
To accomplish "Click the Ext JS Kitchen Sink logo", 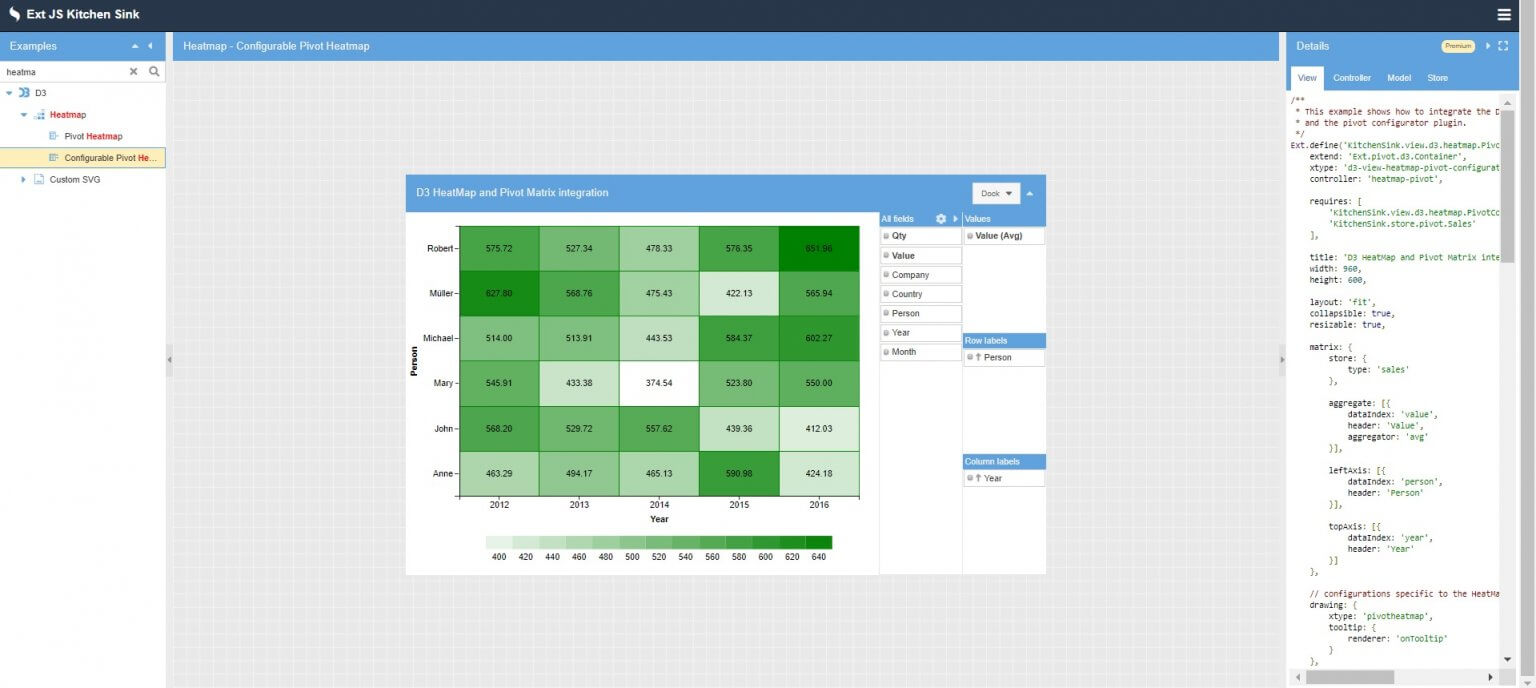I will (x=14, y=14).
